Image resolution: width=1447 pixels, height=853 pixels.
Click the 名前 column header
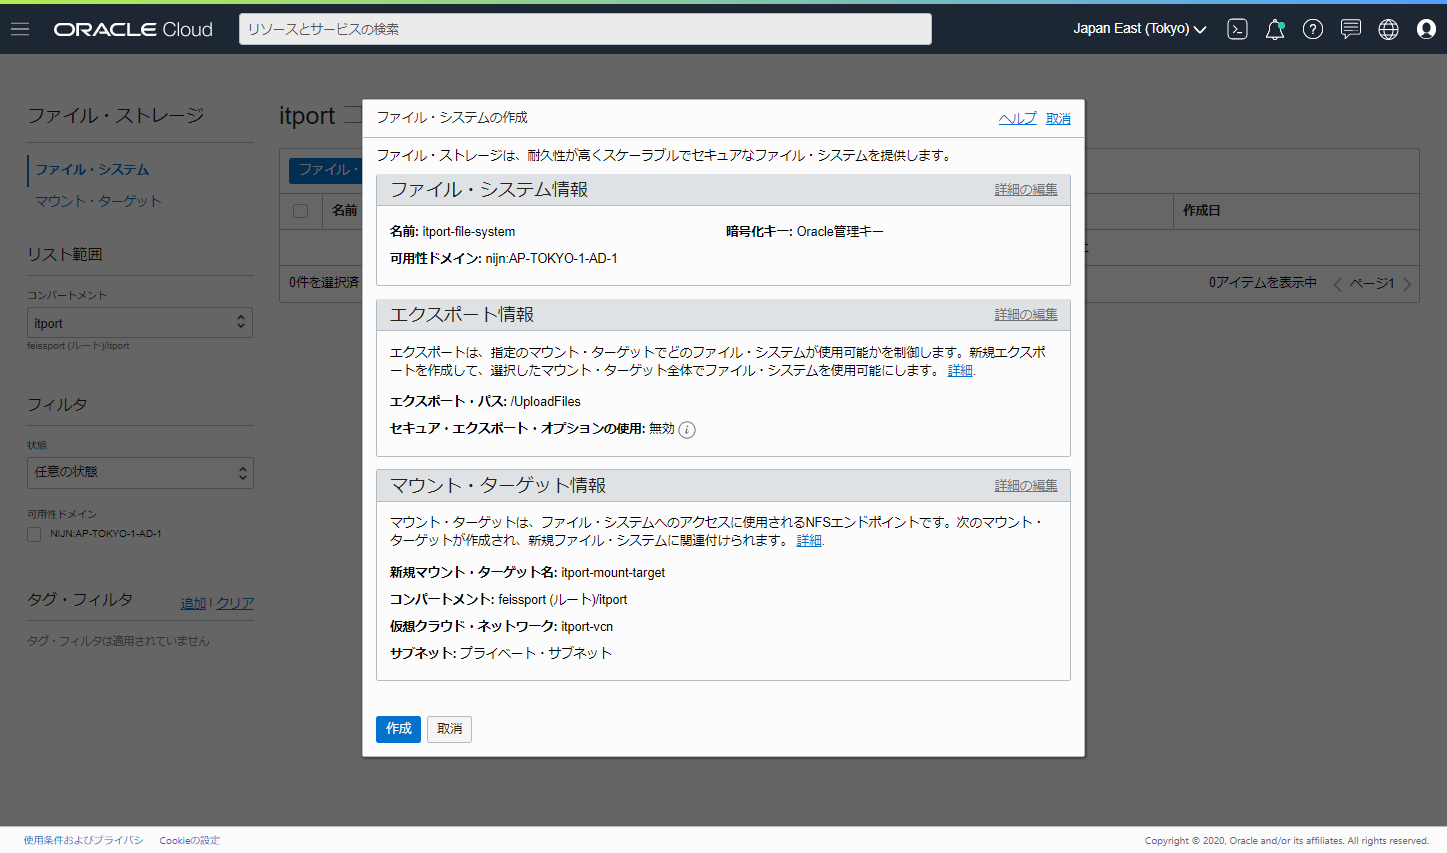coord(344,211)
